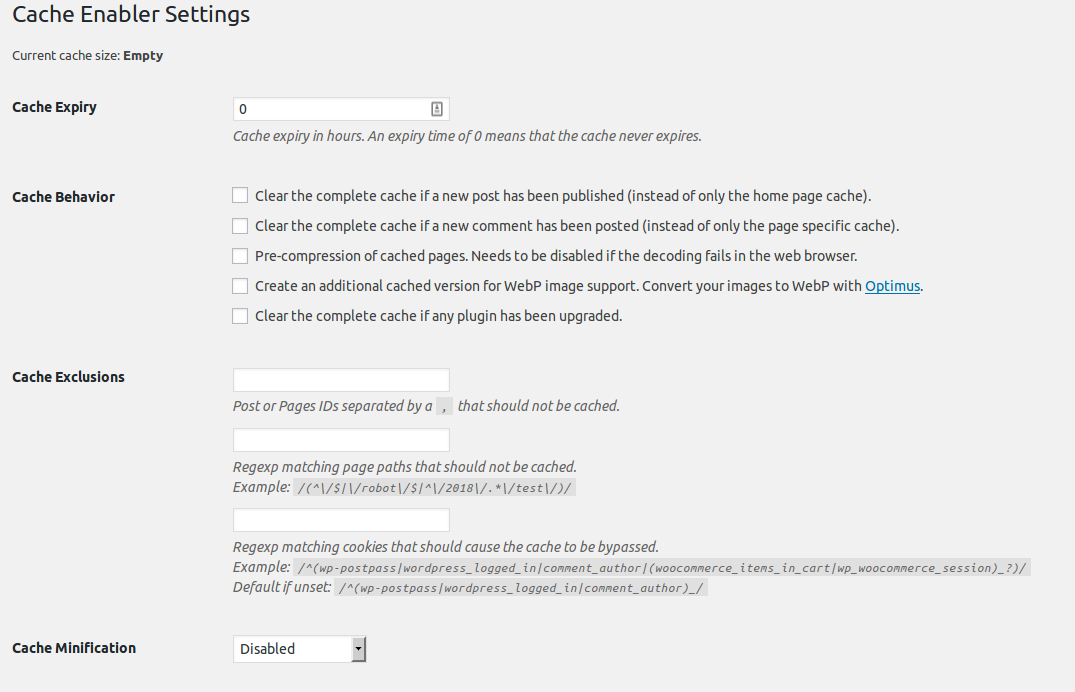
Task: Click the page paths example regex code
Action: click(x=434, y=488)
